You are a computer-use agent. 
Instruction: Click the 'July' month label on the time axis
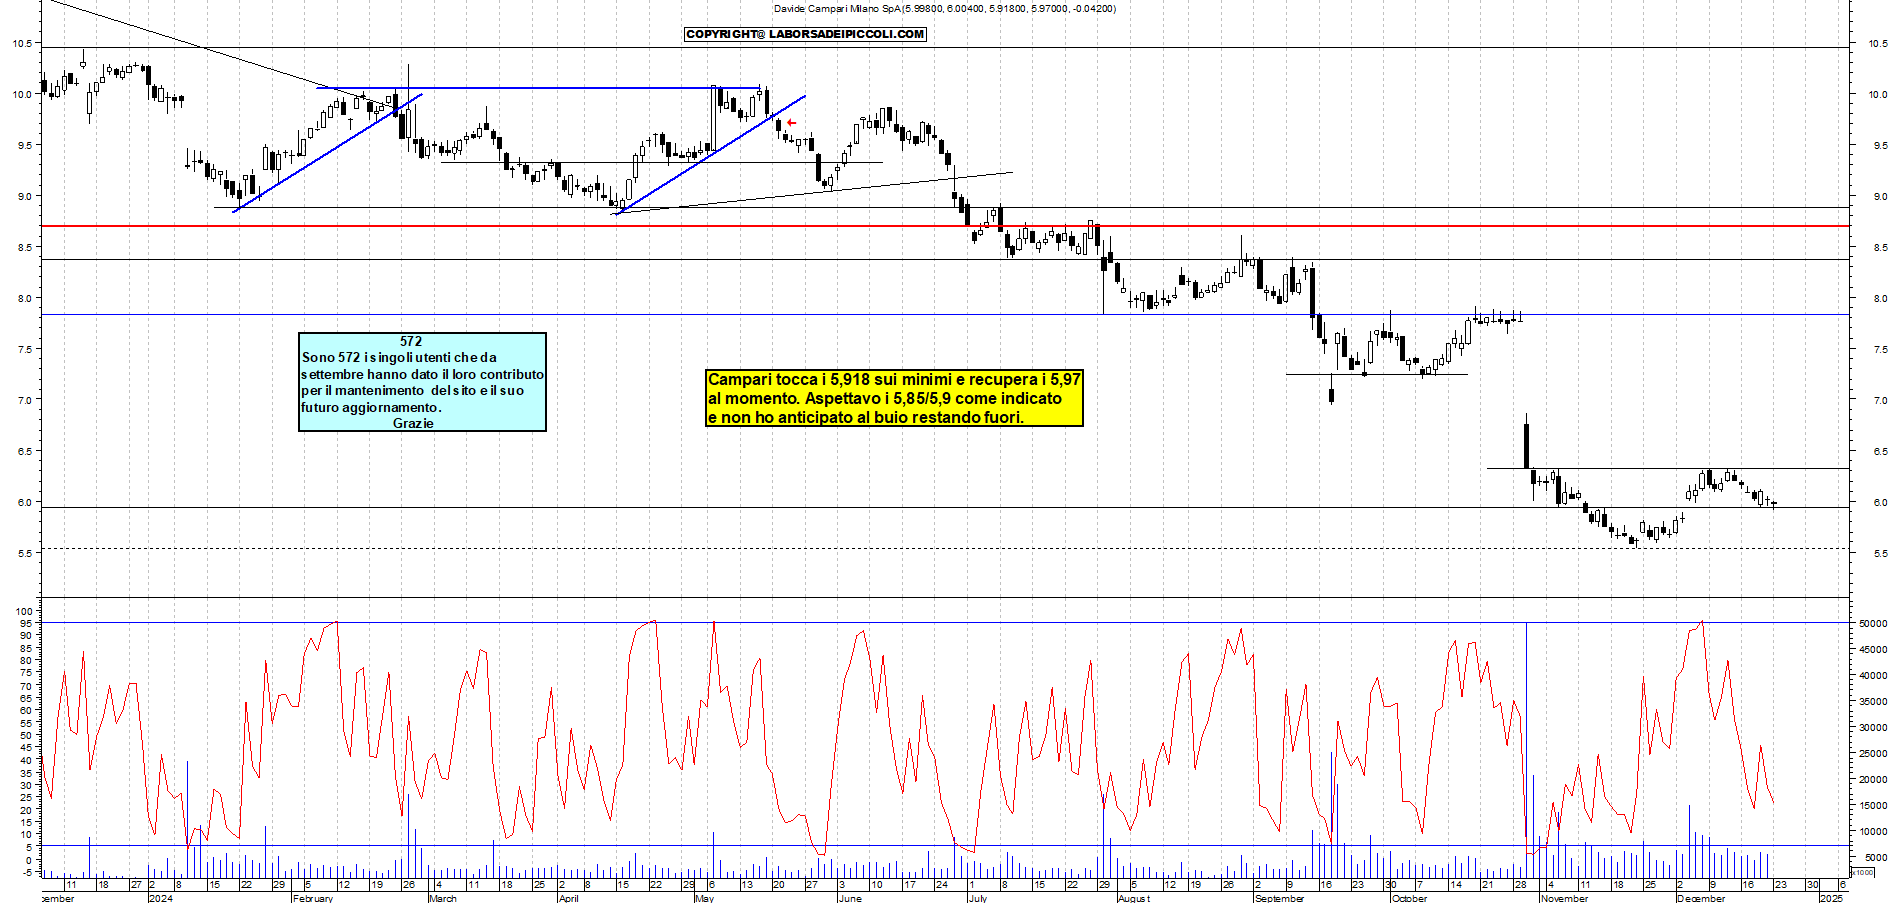coord(977,898)
